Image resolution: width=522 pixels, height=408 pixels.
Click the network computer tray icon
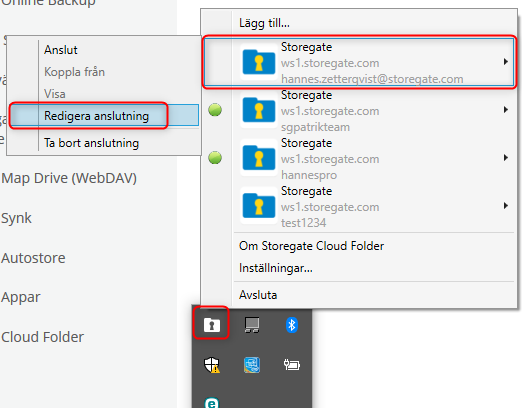252,325
